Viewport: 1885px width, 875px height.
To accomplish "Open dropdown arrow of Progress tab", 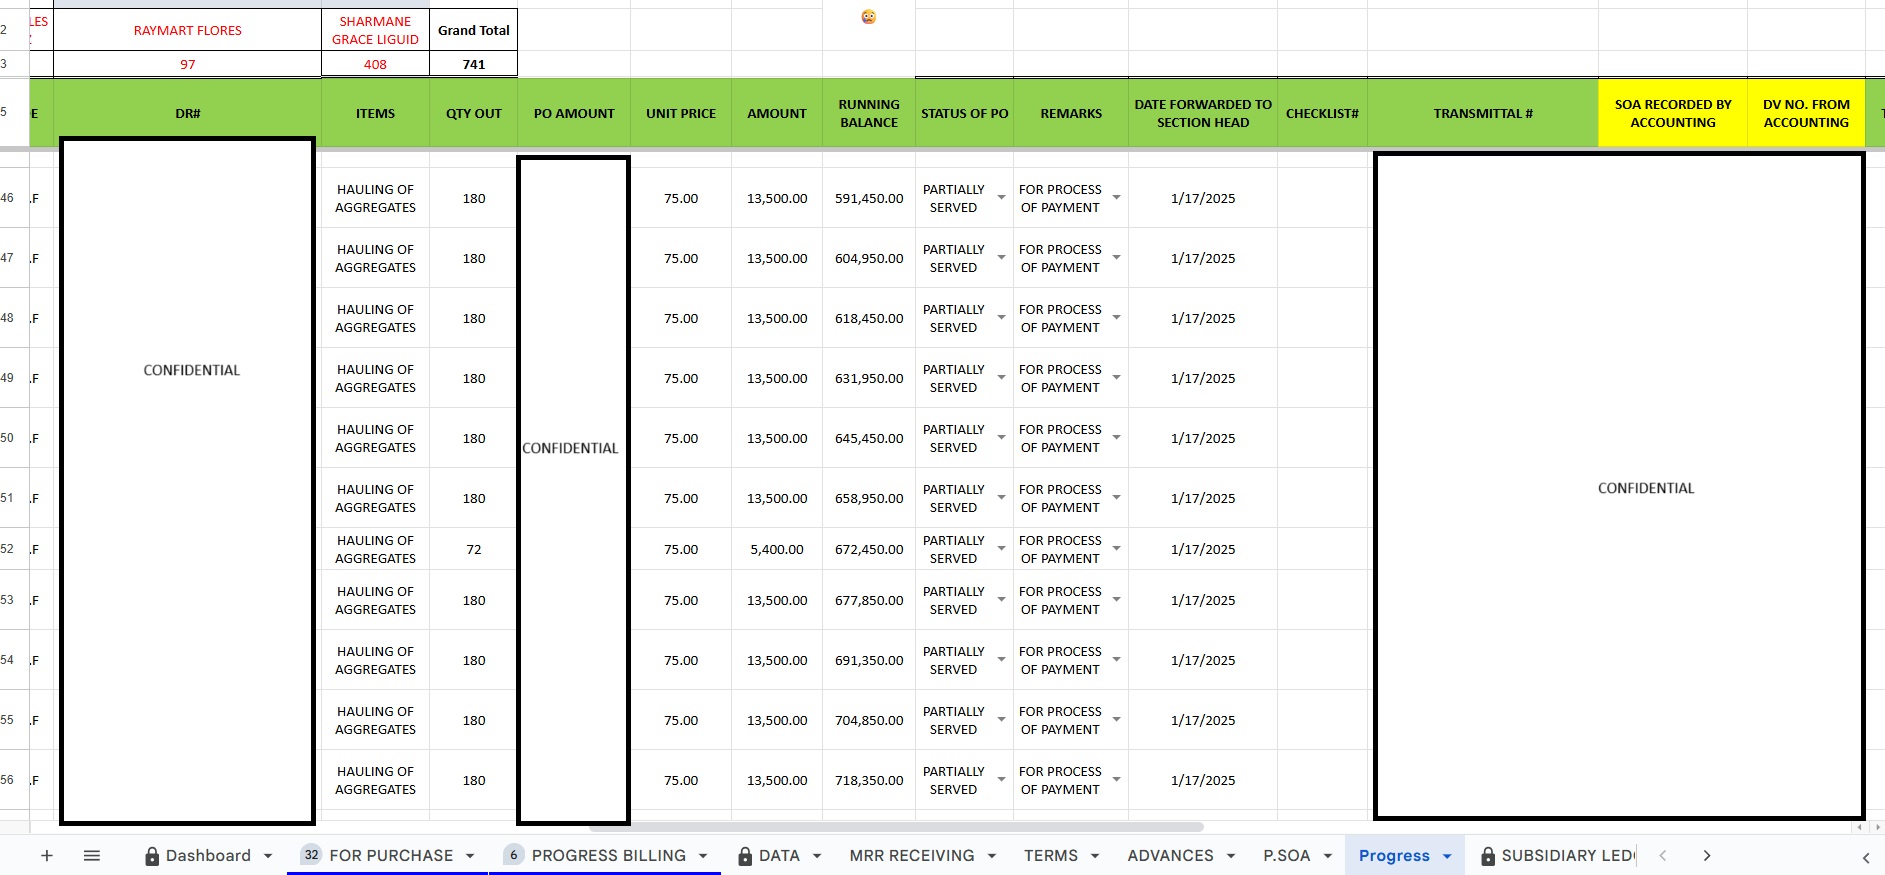I will [x=1447, y=856].
